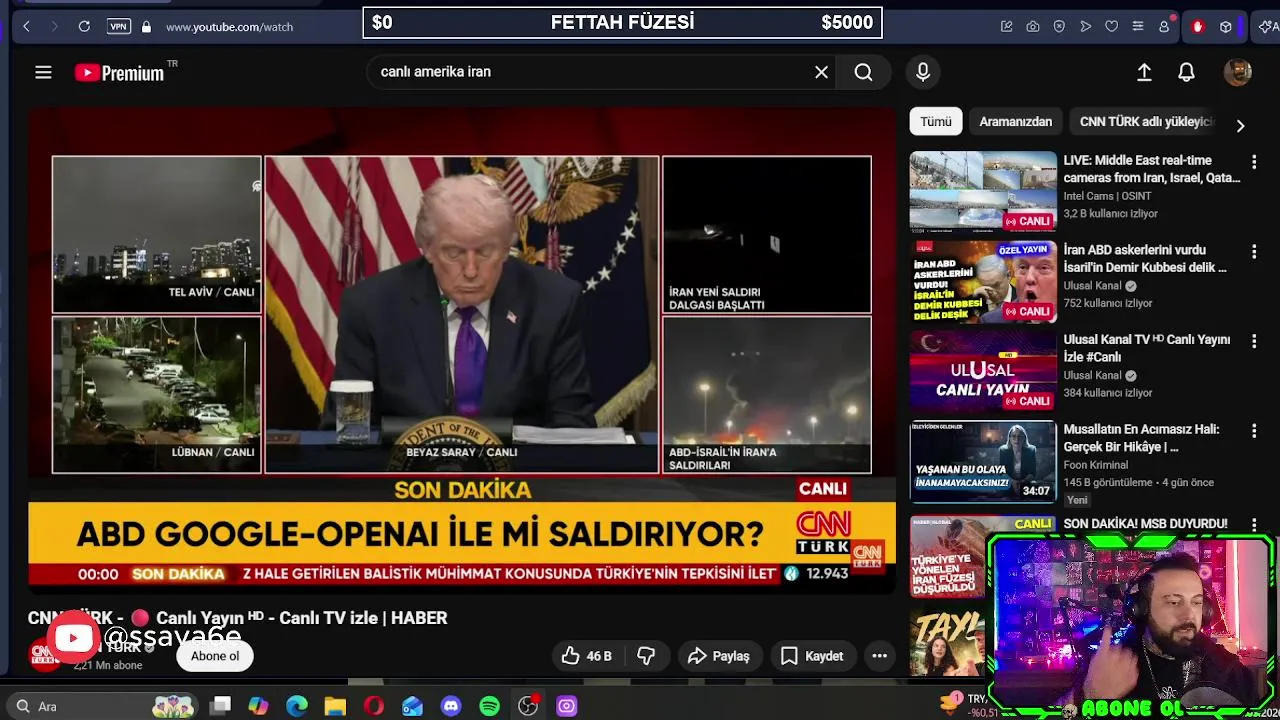Click the Foon Kriminal channel name
The width and height of the screenshot is (1280, 720).
click(x=1095, y=465)
